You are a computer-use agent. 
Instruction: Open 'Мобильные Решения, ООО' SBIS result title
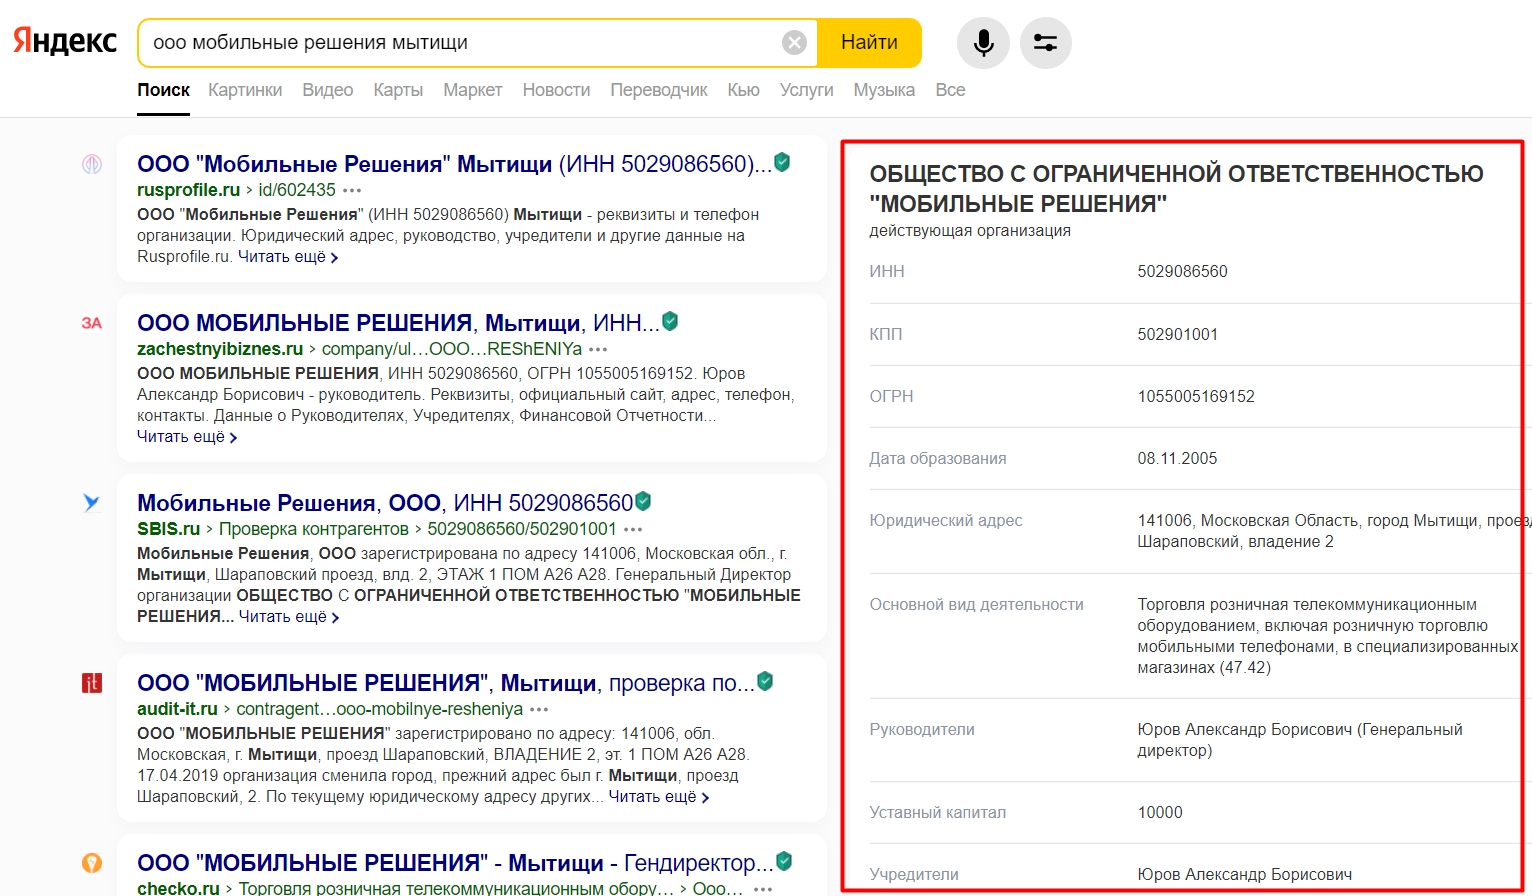tap(384, 503)
